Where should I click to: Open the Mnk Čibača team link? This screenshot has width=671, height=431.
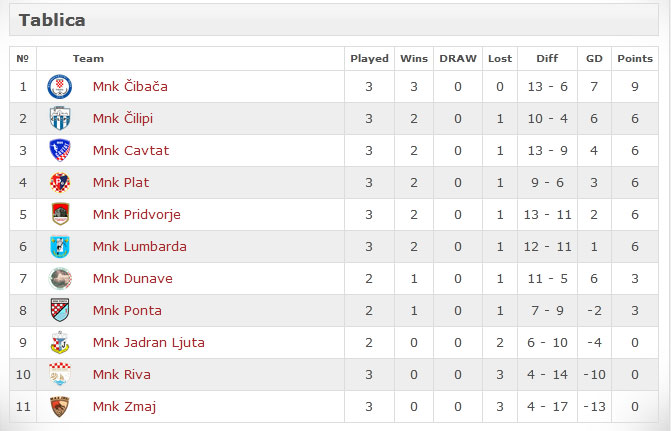point(130,87)
